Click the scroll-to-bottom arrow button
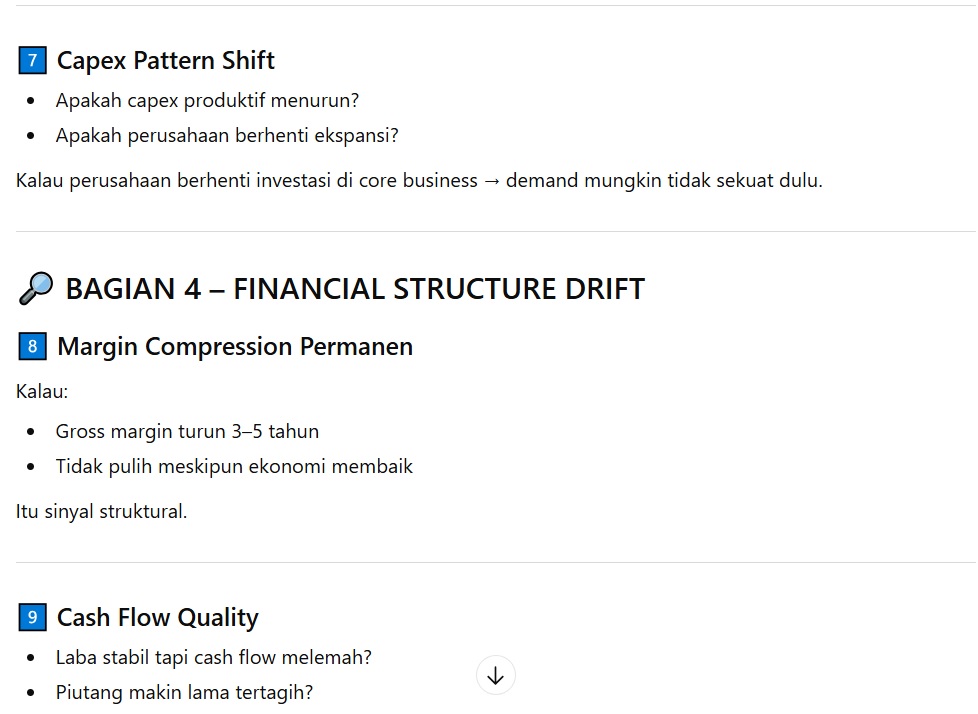The image size is (978, 714). [x=496, y=676]
